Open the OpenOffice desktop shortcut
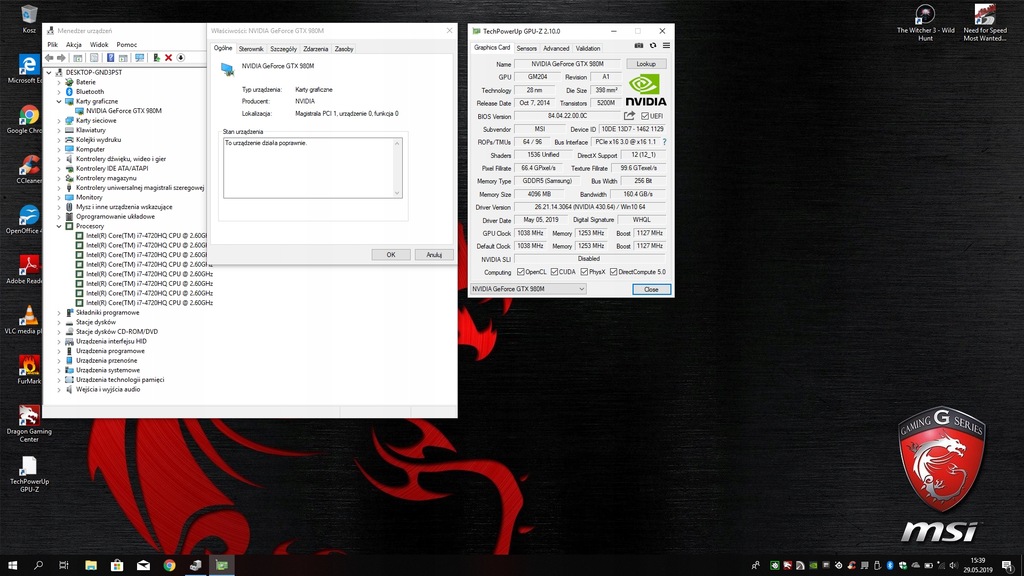 tap(26, 220)
